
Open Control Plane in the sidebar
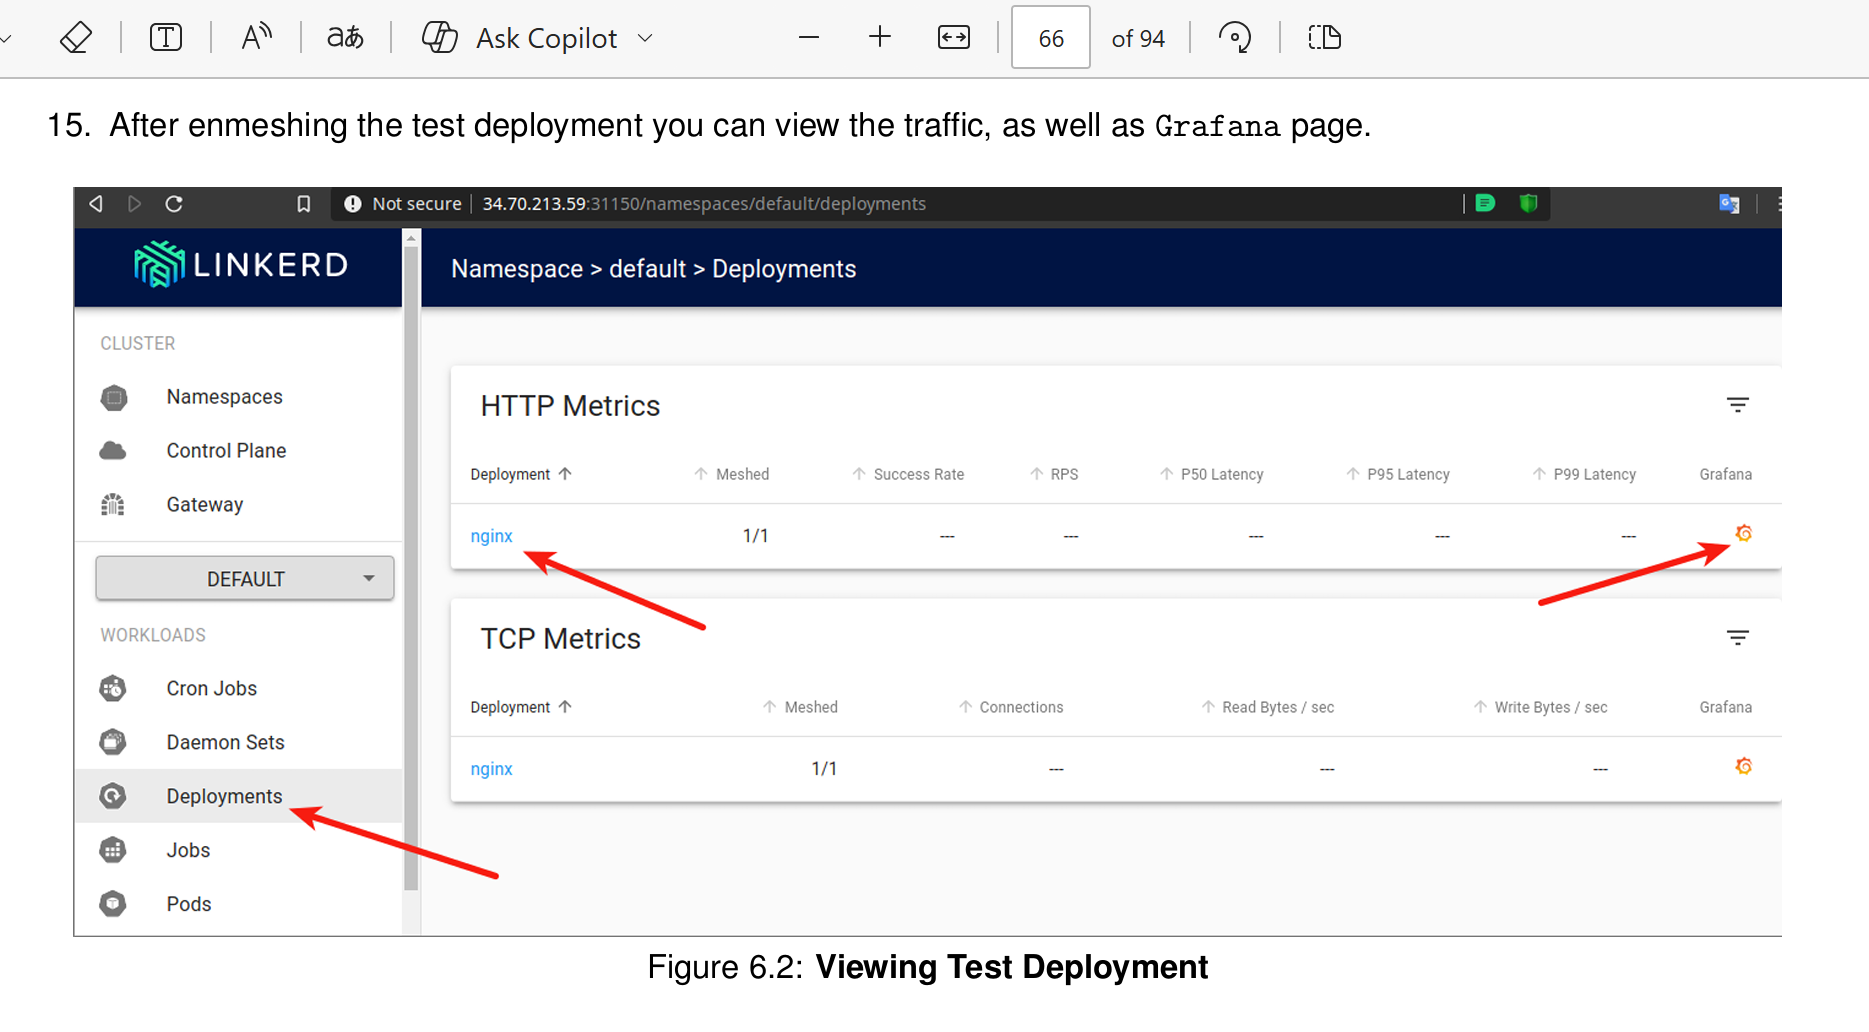point(226,451)
